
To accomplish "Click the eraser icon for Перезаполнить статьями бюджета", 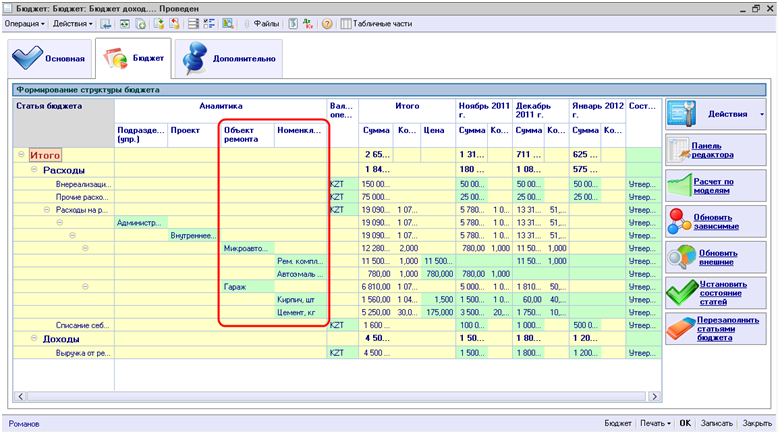I will tap(679, 330).
